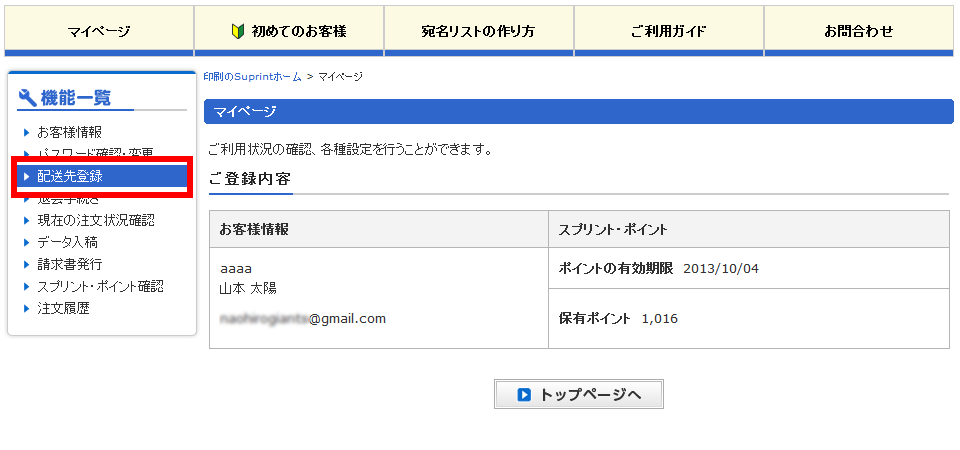Click the arrow bullet beside データ入稿
The width and height of the screenshot is (960, 450).
coord(26,242)
